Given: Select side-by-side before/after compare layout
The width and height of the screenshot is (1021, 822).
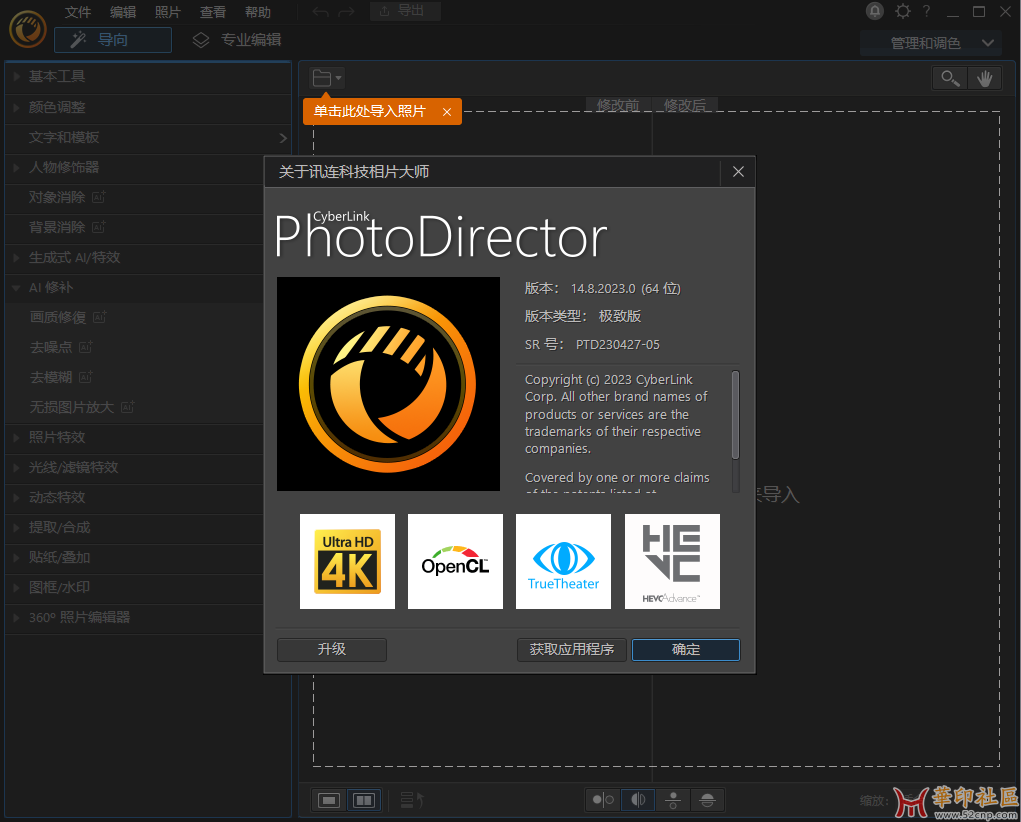Looking at the screenshot, I should click(603, 800).
